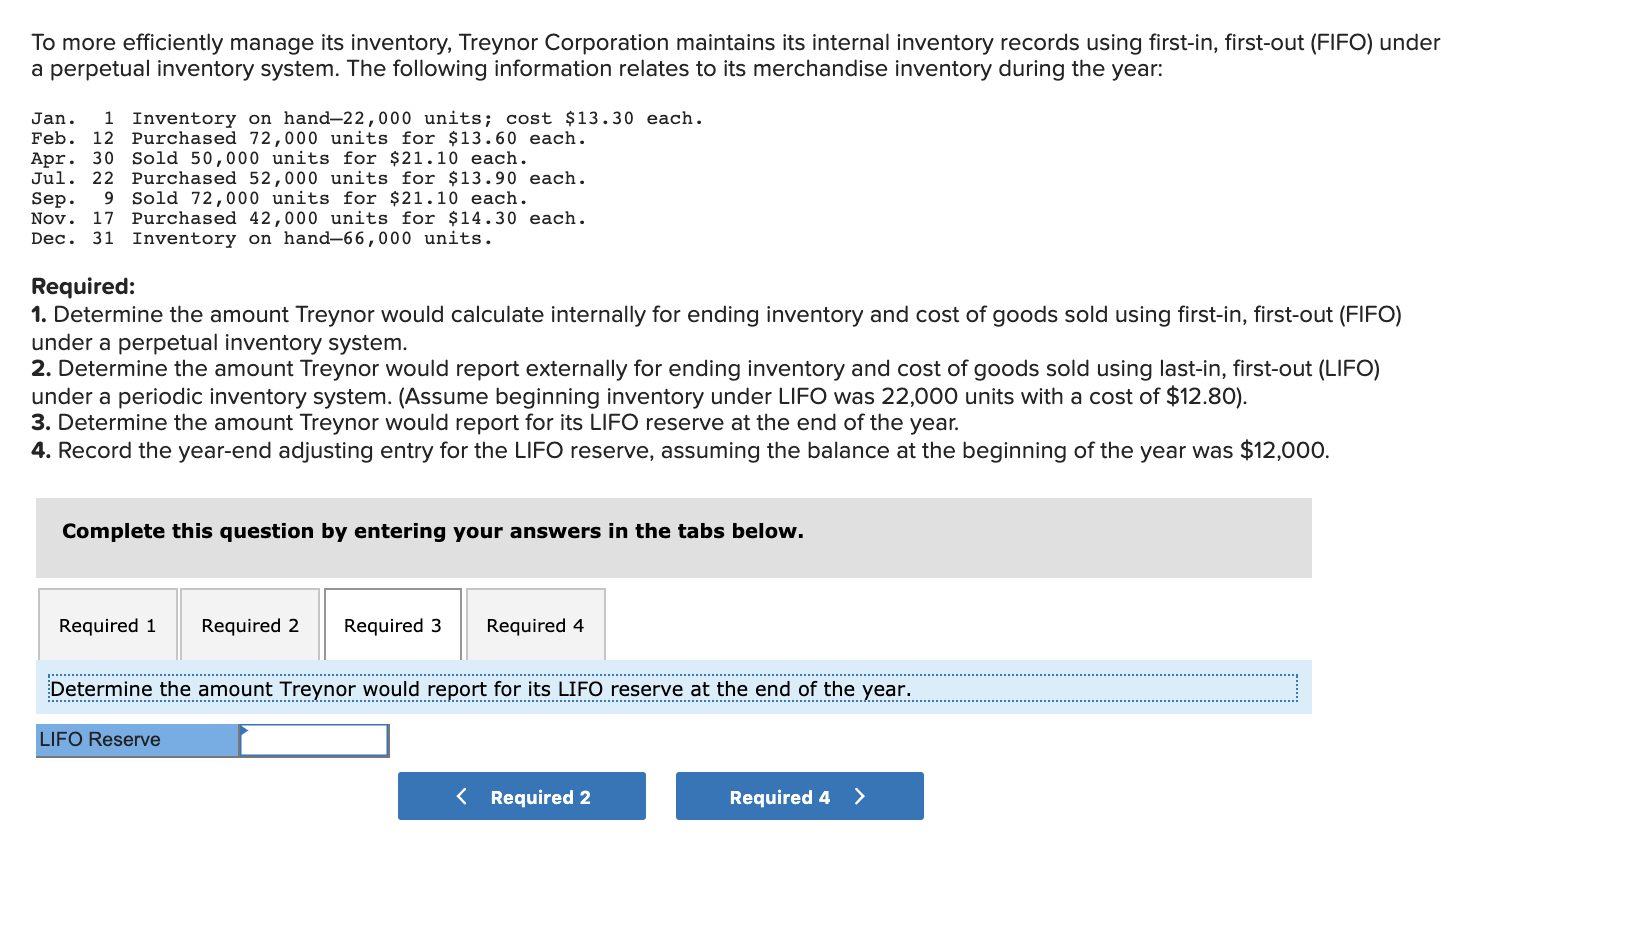This screenshot has width=1630, height=934.
Task: Open the Required 4 tab
Action: [x=535, y=624]
